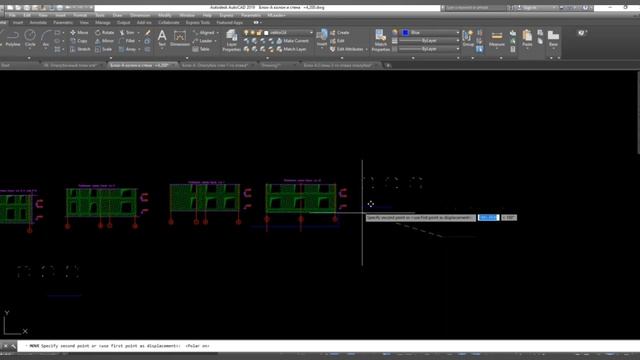
Task: Click Match Properties icon
Action: [x=380, y=40]
